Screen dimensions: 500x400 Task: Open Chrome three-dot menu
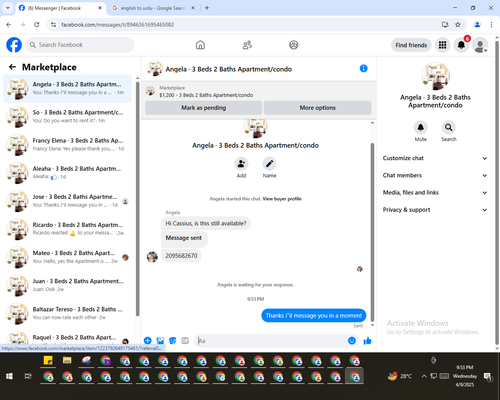(x=491, y=24)
